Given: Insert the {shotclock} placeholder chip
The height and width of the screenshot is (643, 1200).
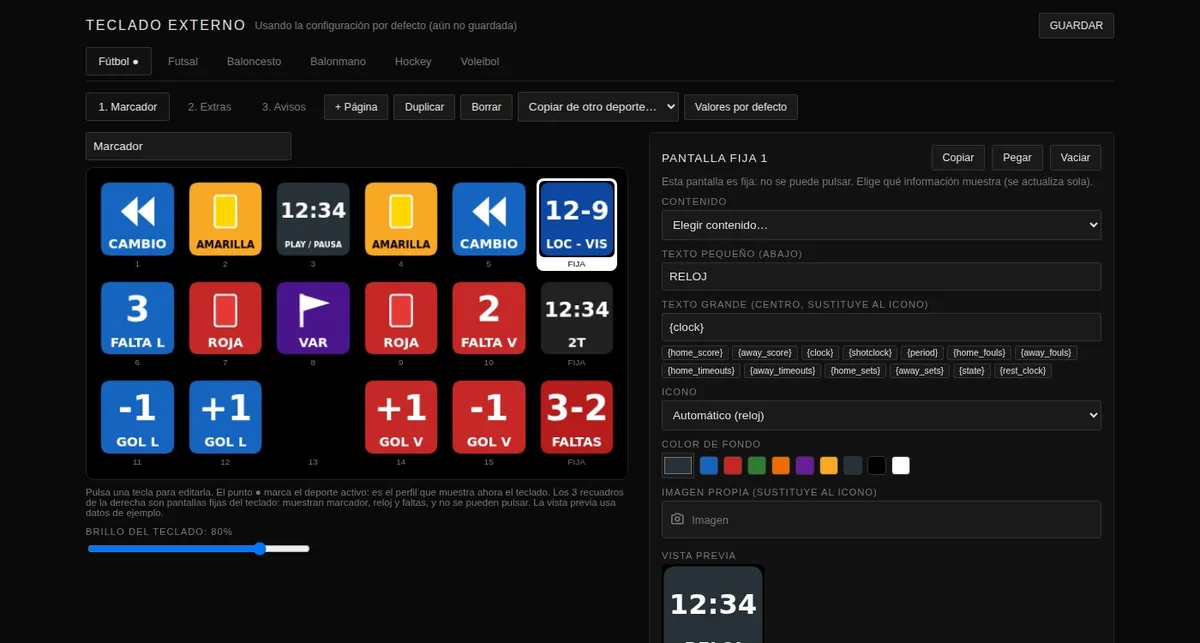Looking at the screenshot, I should 870,353.
